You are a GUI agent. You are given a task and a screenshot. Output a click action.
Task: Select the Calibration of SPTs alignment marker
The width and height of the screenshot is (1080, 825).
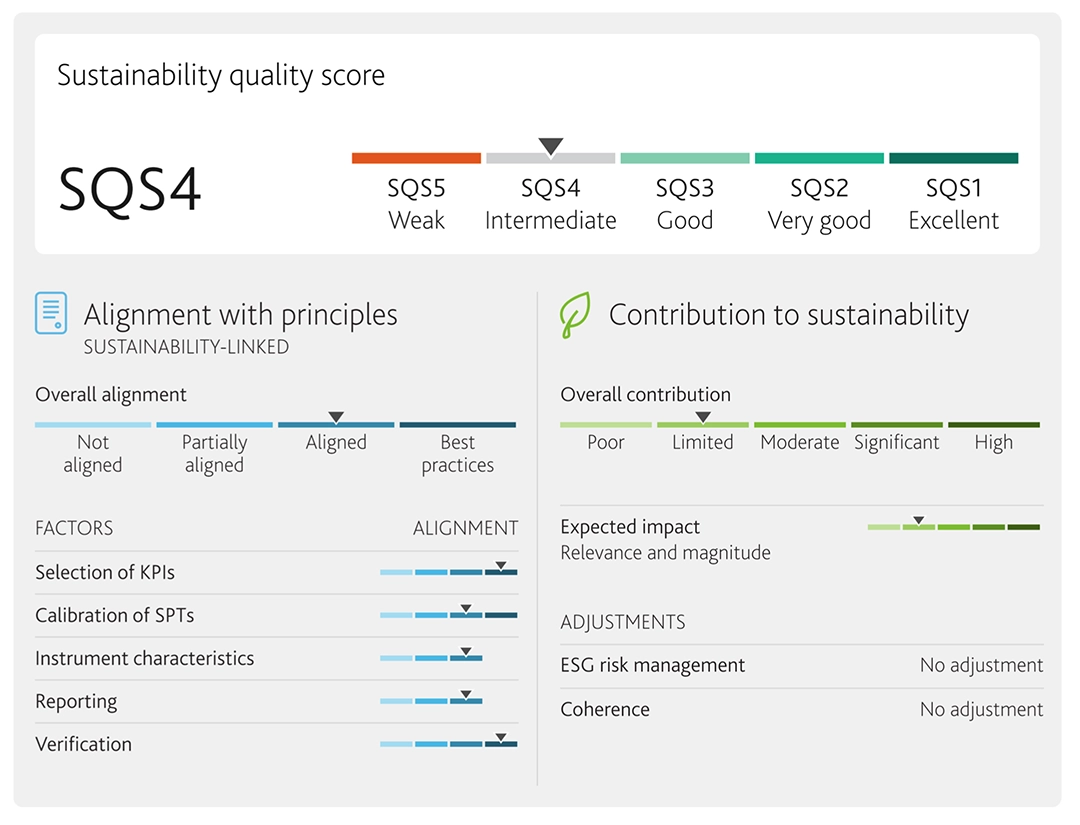coord(466,609)
